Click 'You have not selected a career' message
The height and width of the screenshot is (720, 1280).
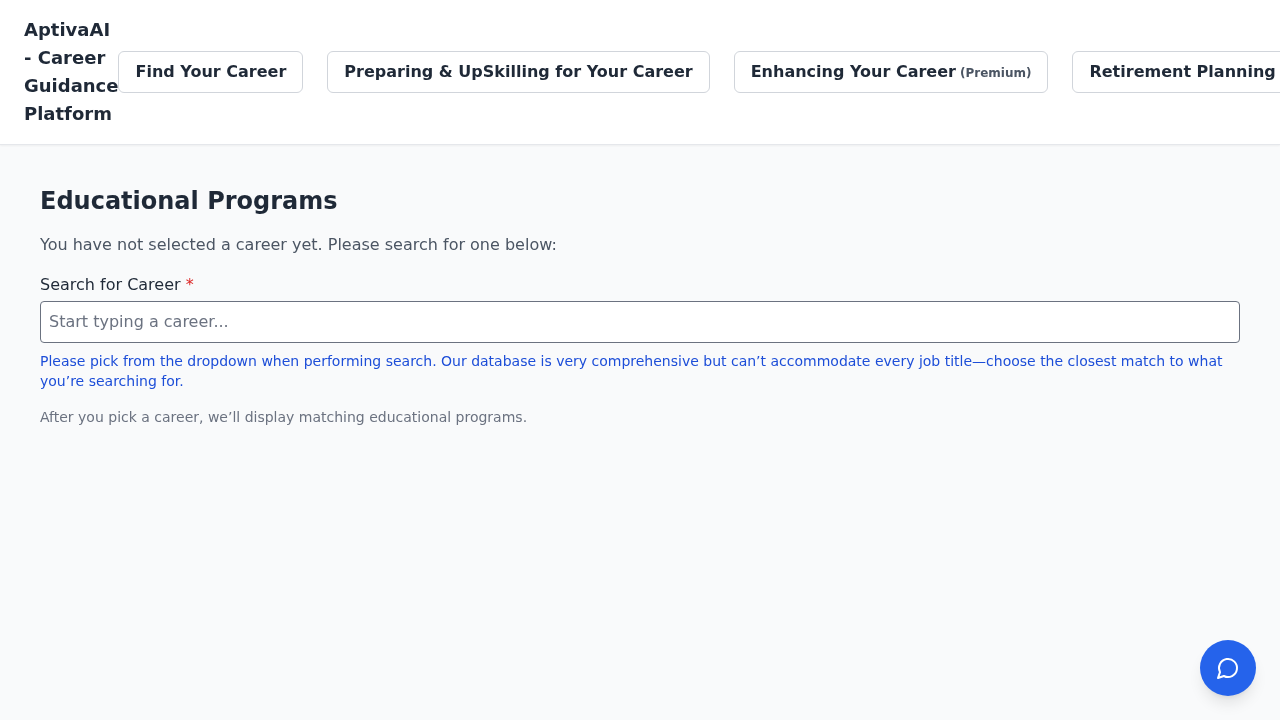[298, 245]
